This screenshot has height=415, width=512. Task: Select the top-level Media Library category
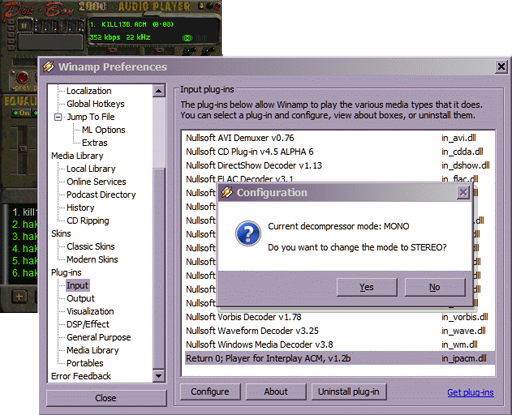tap(77, 156)
